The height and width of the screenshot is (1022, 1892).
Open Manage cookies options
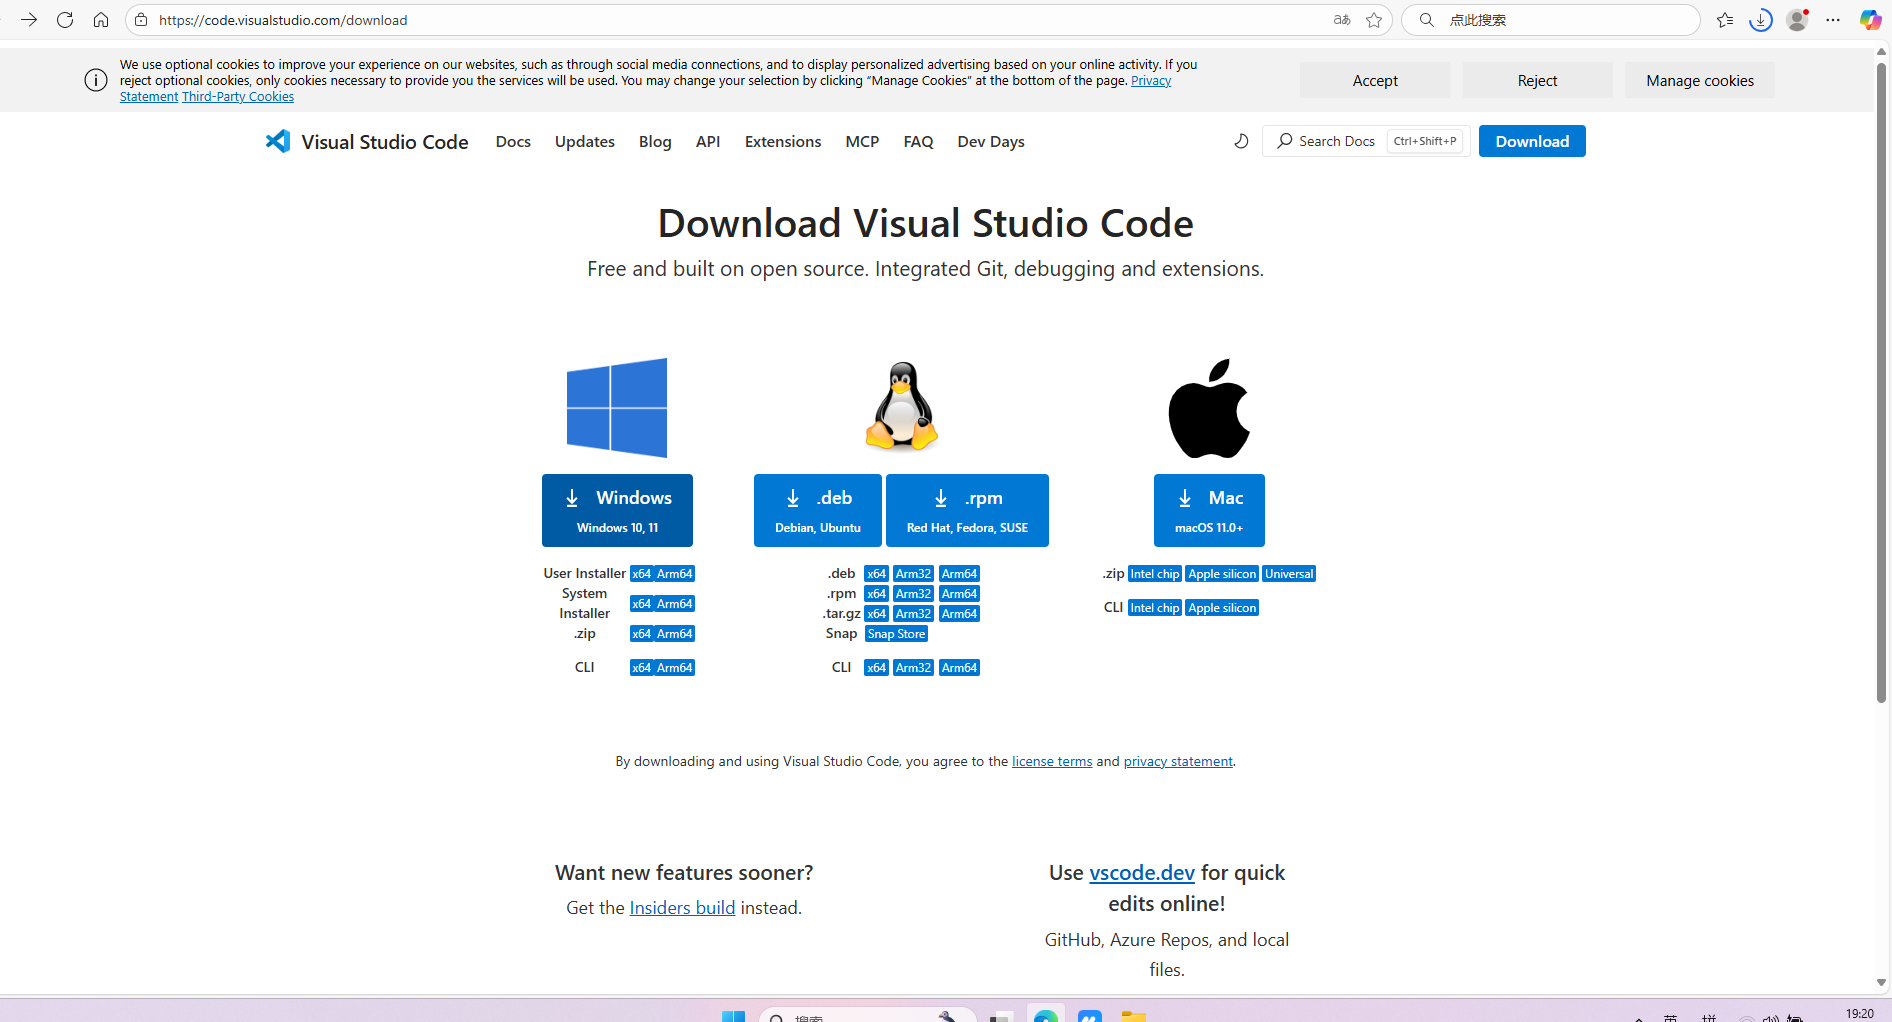click(1700, 80)
